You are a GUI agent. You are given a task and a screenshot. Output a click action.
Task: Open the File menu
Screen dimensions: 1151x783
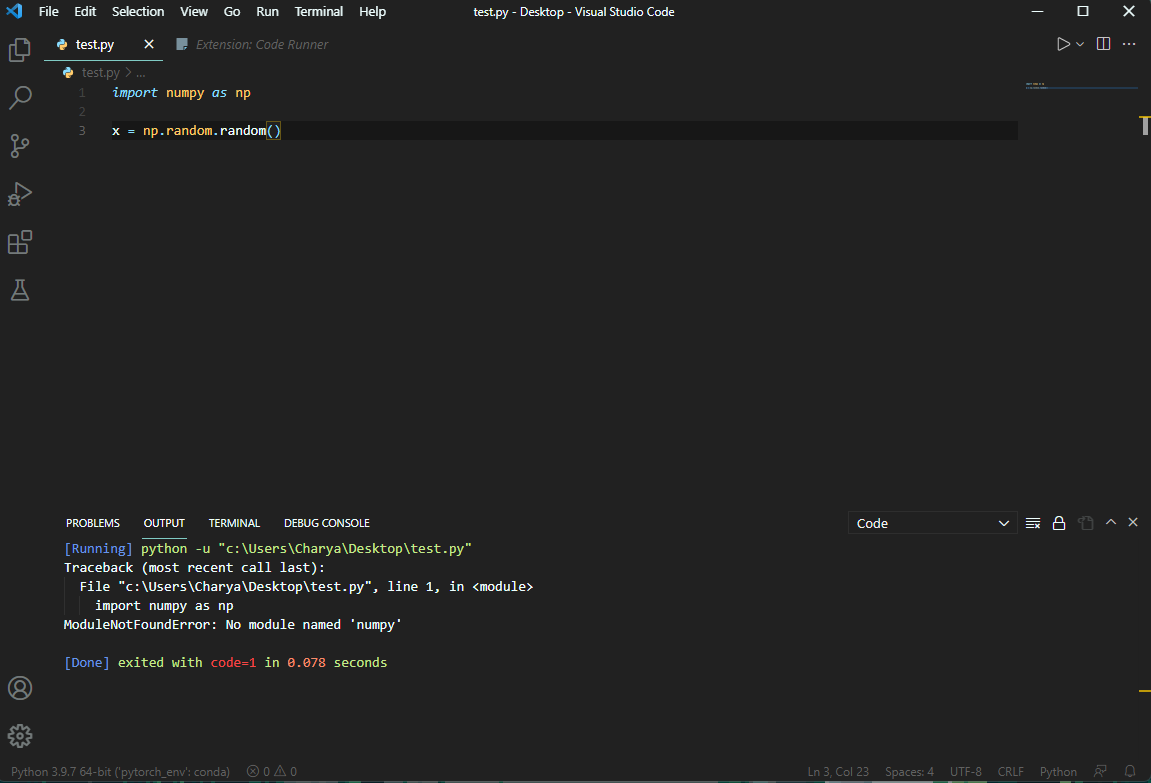pos(48,12)
